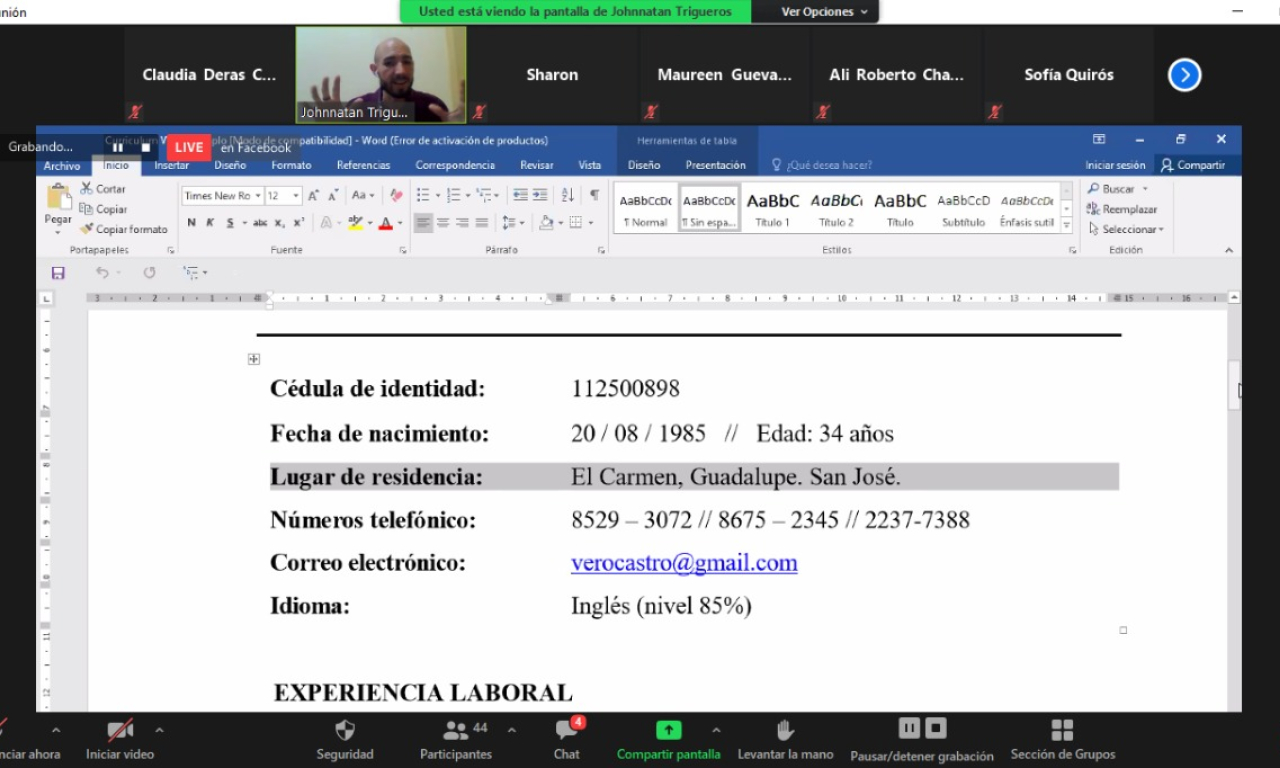The image size is (1280, 768).
Task: Toggle bold formatting (N) button
Action: pyautogui.click(x=192, y=223)
